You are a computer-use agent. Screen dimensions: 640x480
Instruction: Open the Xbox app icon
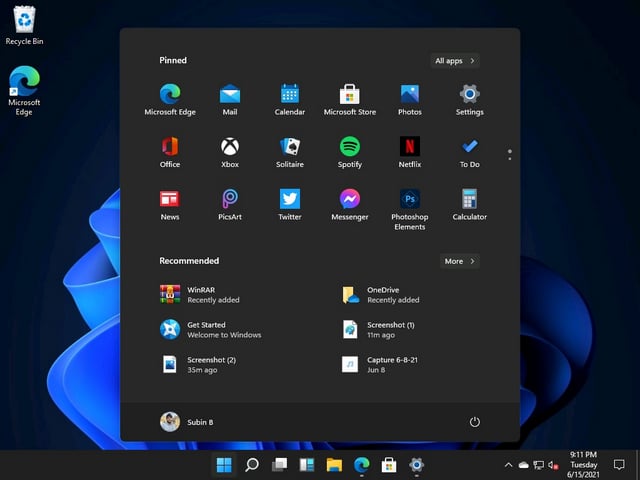[230, 152]
